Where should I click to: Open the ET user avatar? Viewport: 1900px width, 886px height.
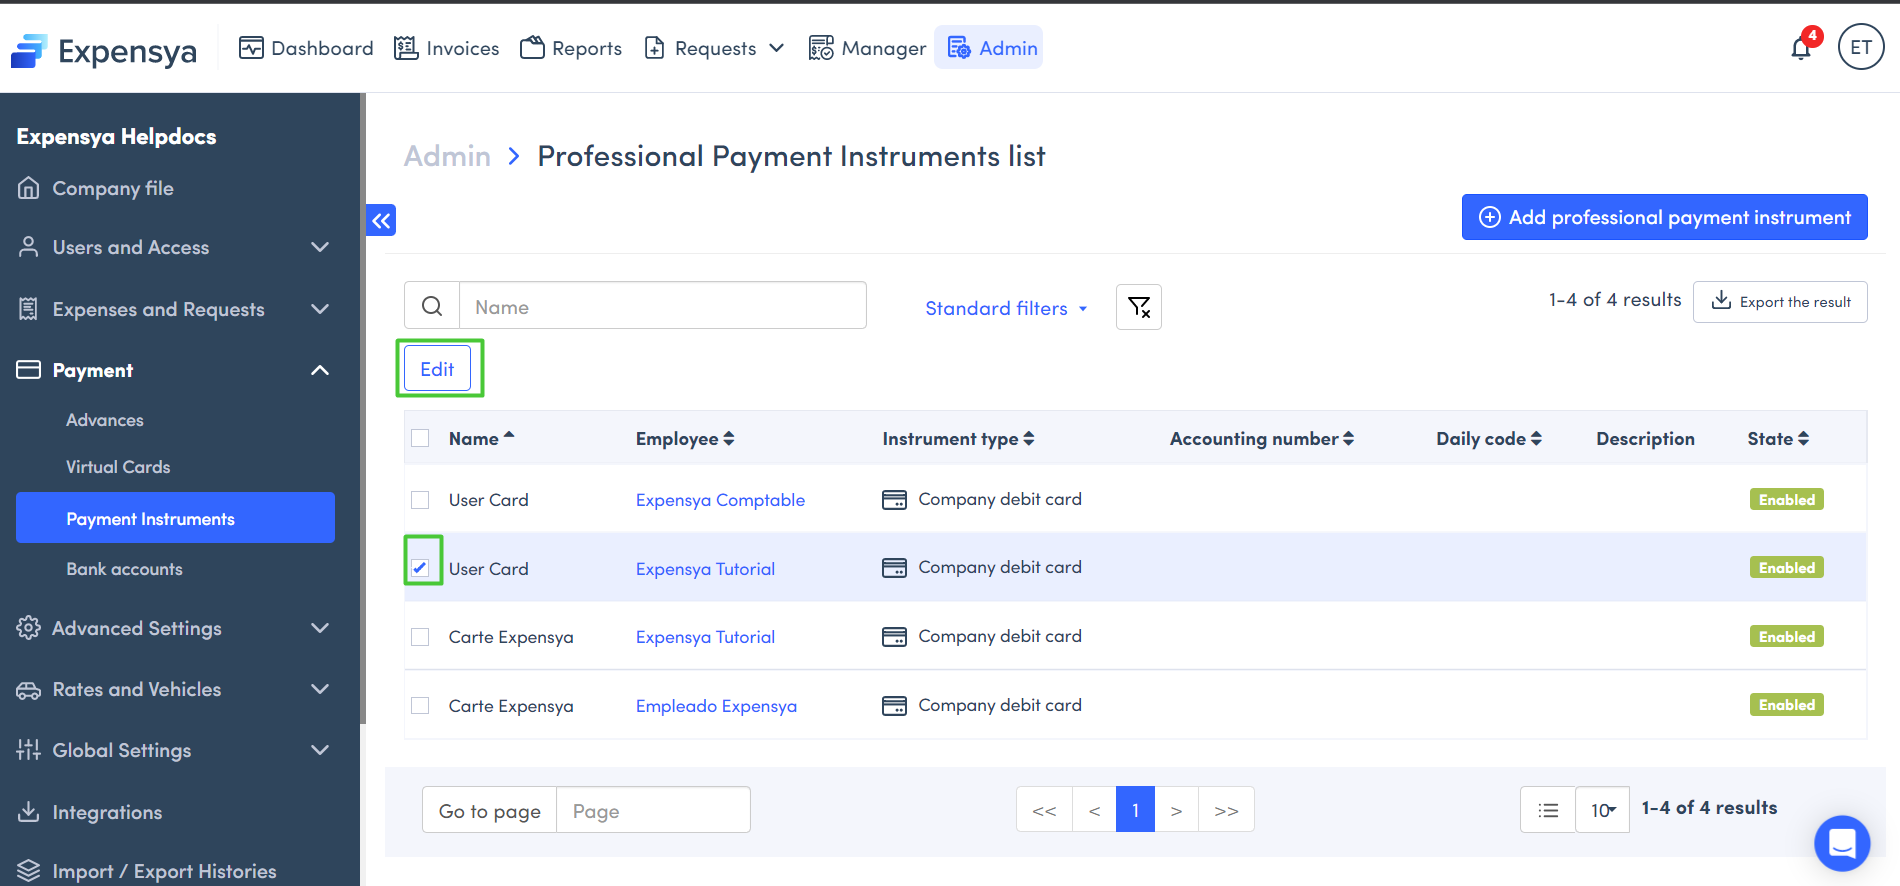(x=1860, y=47)
